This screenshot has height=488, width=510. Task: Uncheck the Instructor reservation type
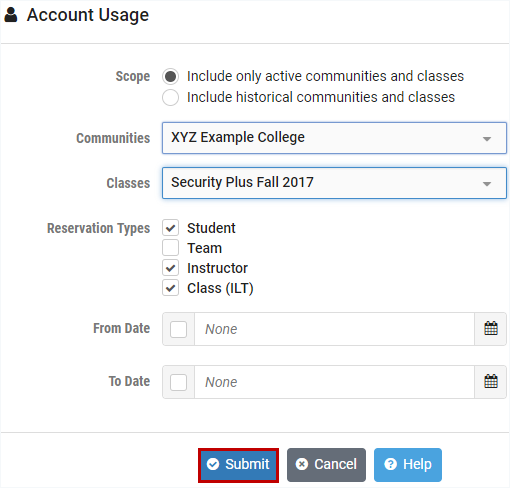[x=170, y=268]
